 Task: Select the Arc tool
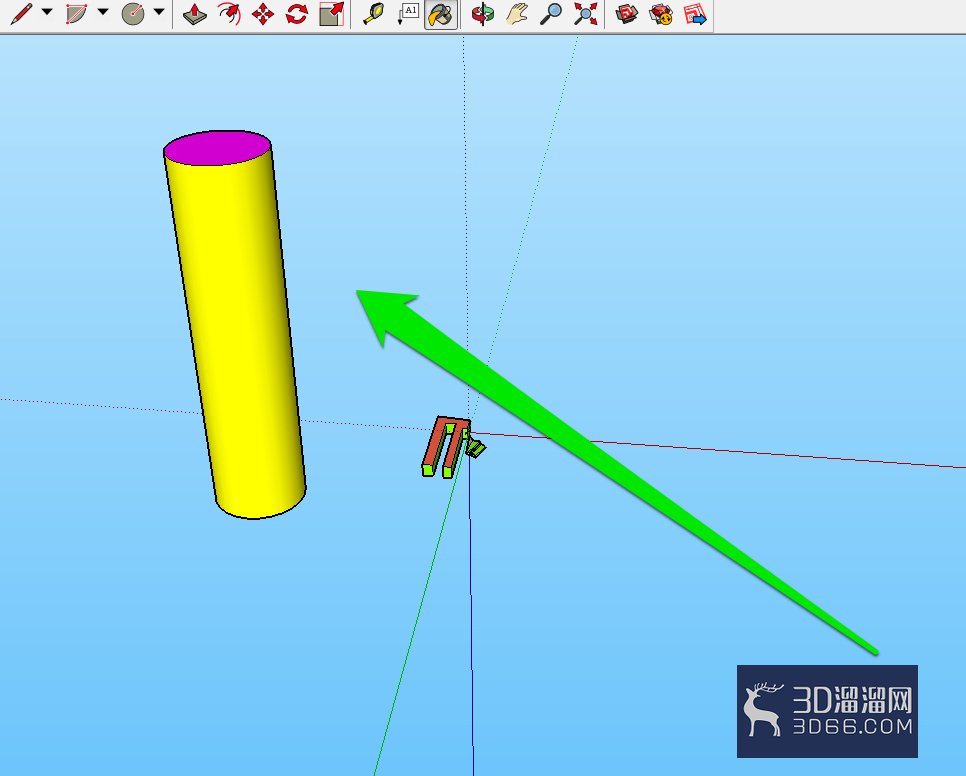tap(77, 14)
